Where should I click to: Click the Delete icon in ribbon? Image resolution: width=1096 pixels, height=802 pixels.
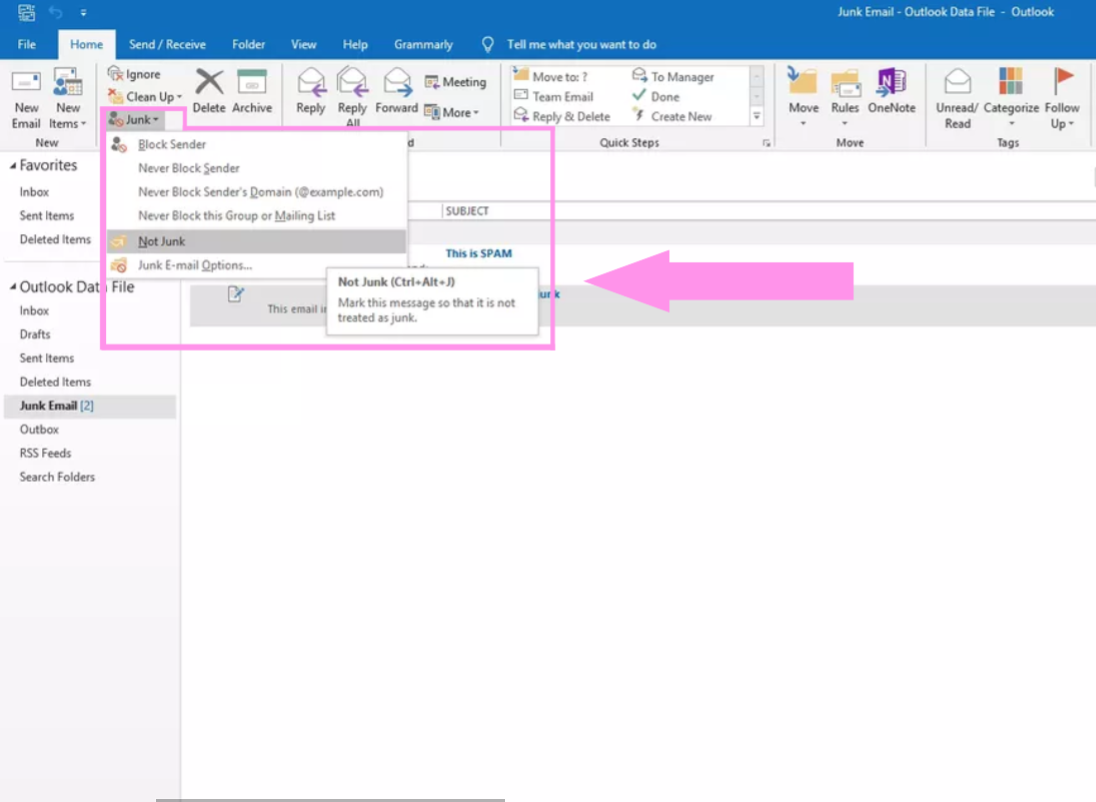coord(209,84)
